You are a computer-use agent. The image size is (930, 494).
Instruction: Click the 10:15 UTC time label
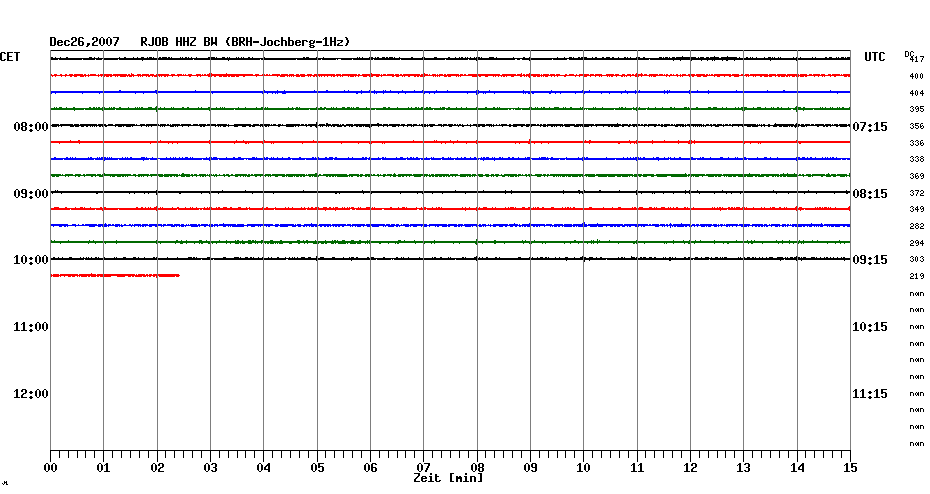coord(870,327)
